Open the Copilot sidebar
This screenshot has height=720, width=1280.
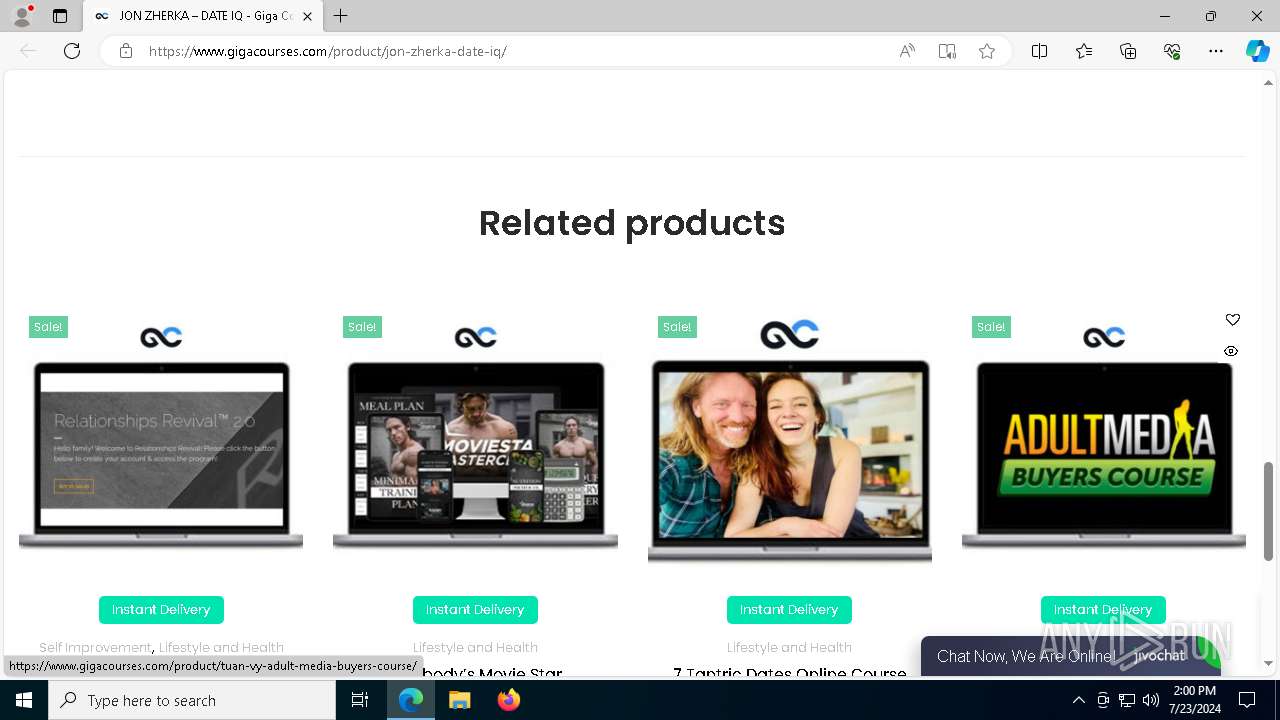click(1257, 51)
